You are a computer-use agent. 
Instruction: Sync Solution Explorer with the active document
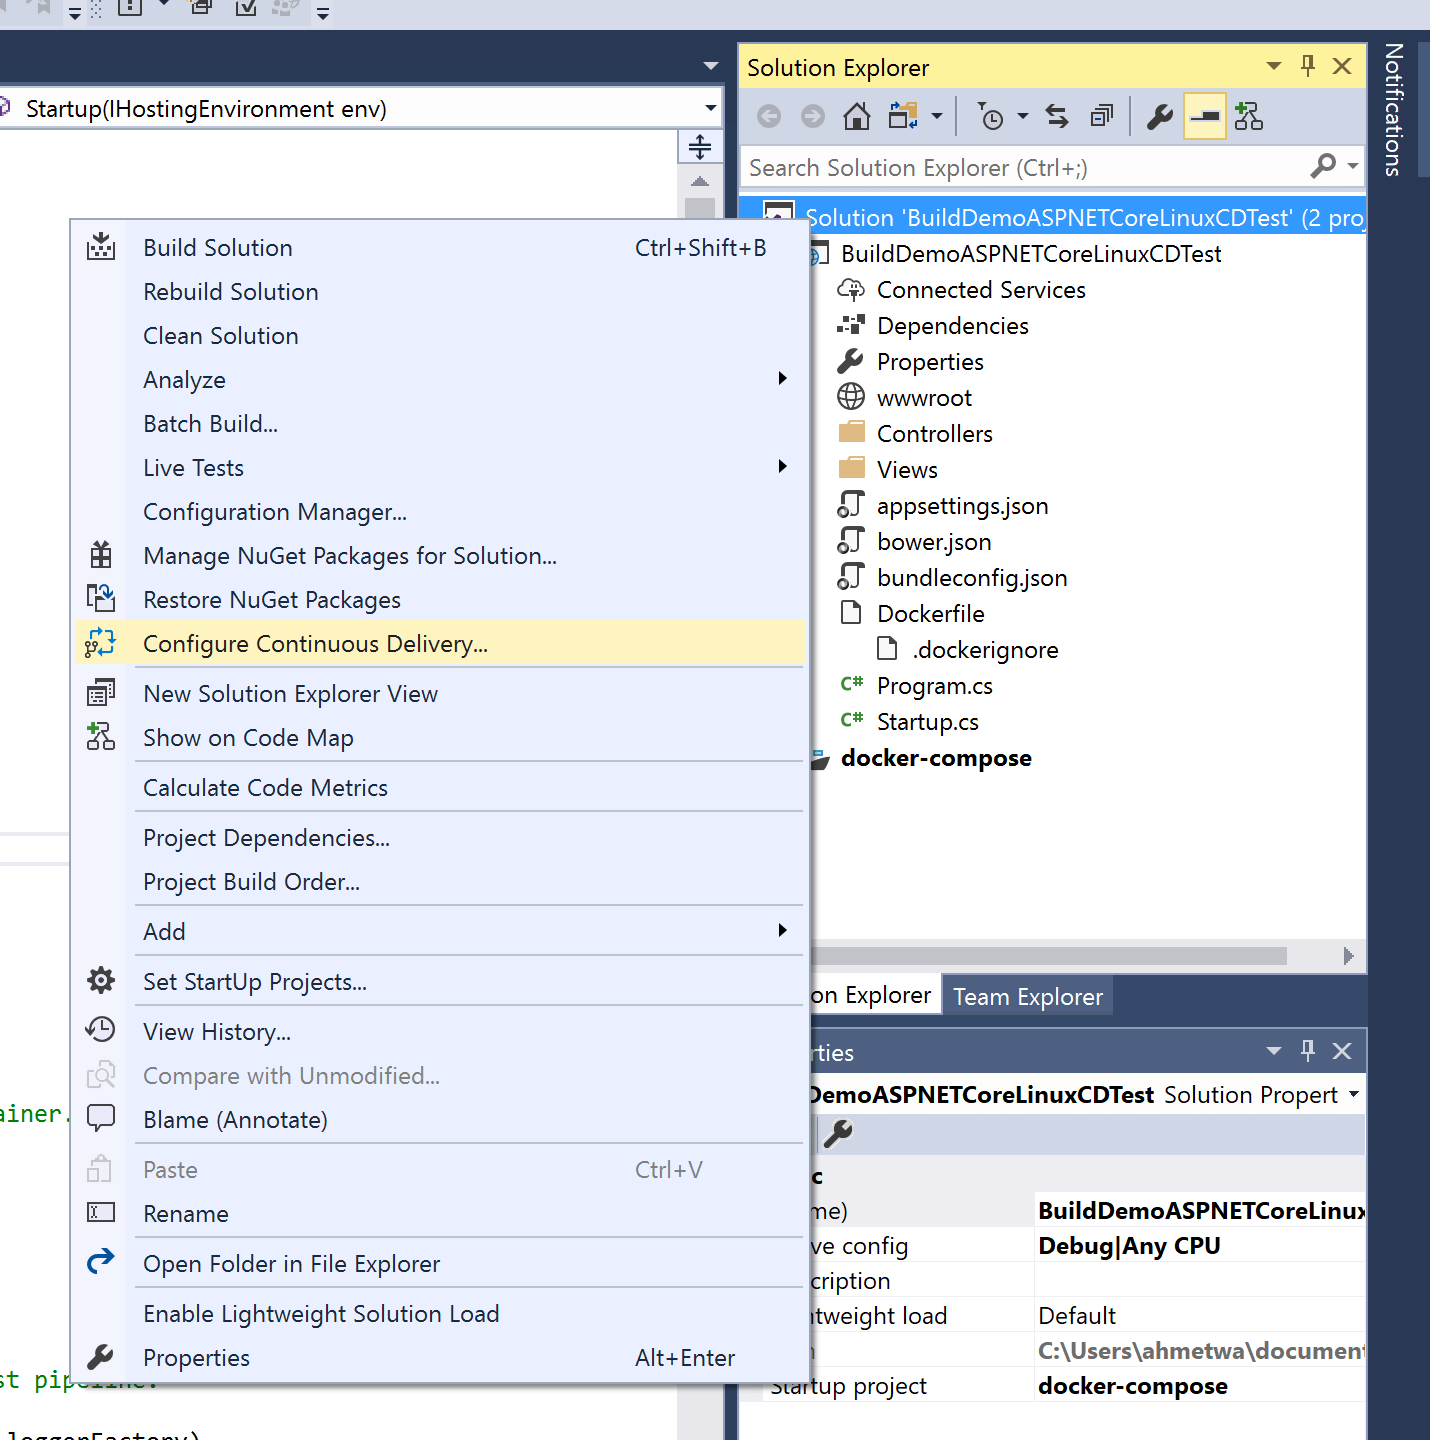[x=1056, y=116]
